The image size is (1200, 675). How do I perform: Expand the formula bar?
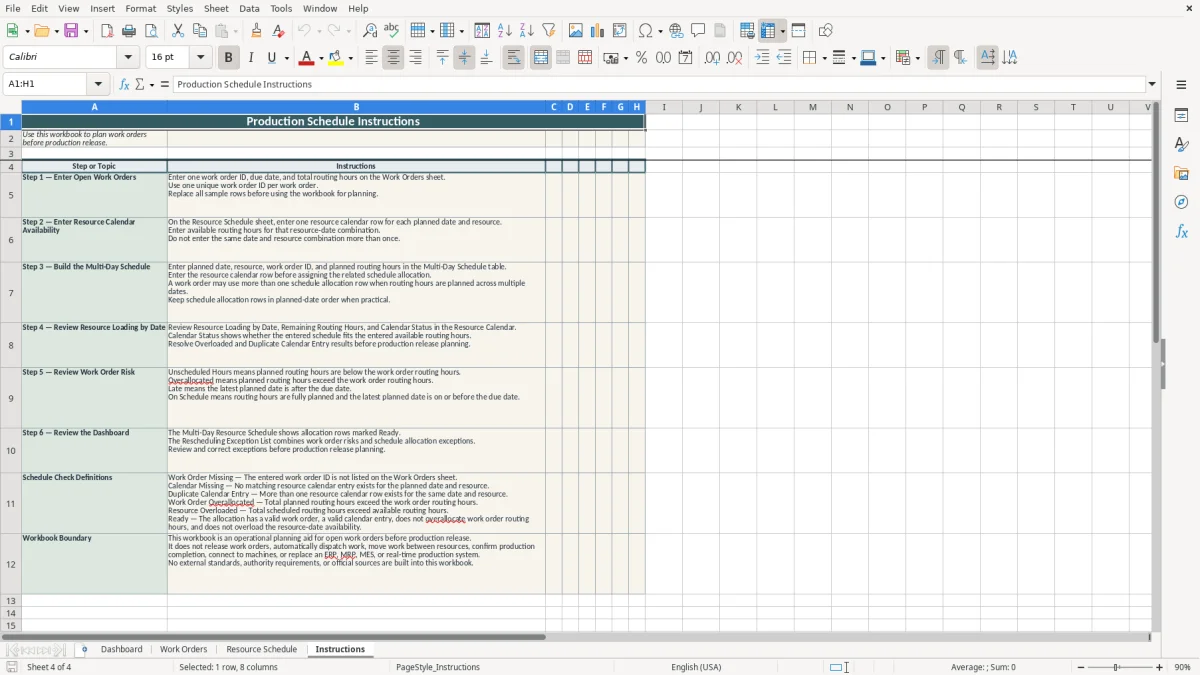pos(1152,84)
